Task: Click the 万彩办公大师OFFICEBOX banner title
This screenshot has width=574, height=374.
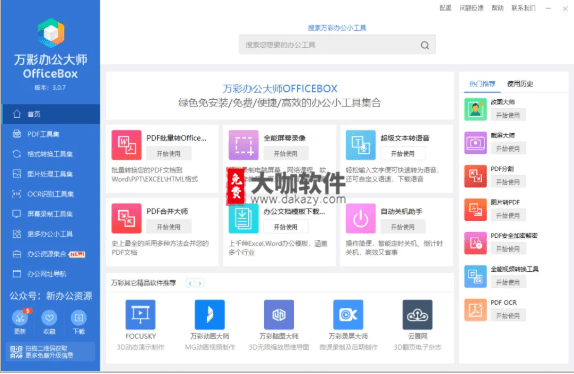Action: [x=280, y=89]
